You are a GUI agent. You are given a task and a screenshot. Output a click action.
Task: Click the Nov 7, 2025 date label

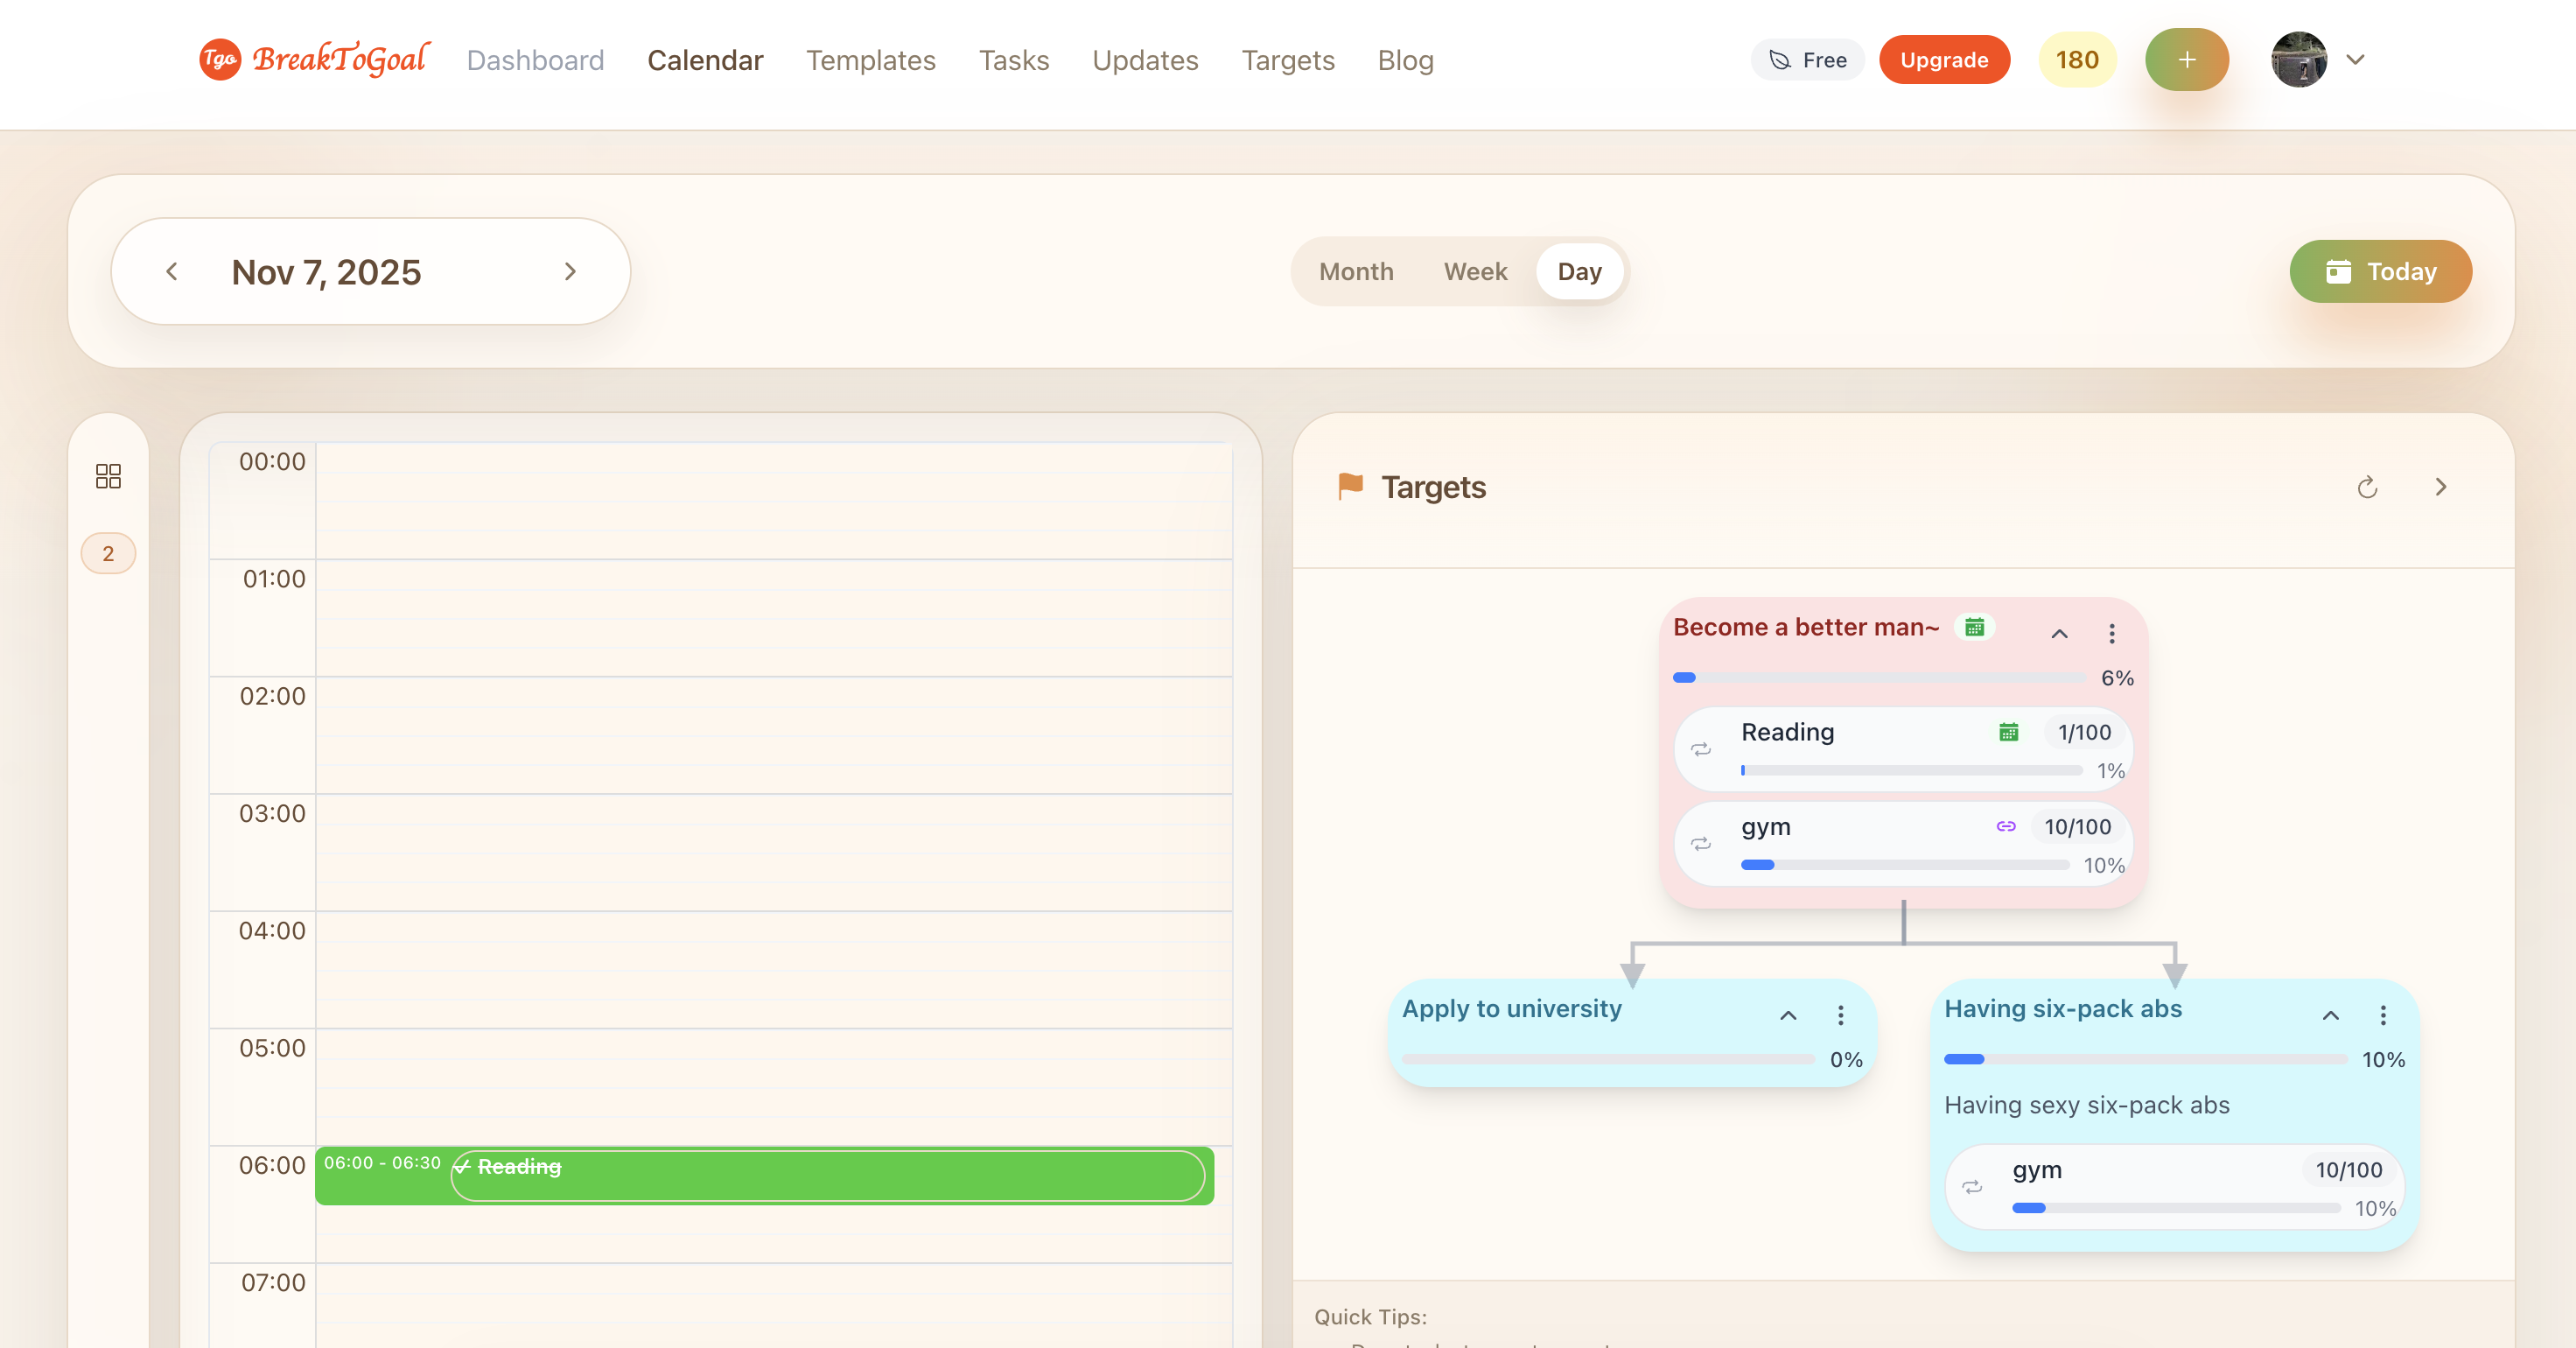326,272
